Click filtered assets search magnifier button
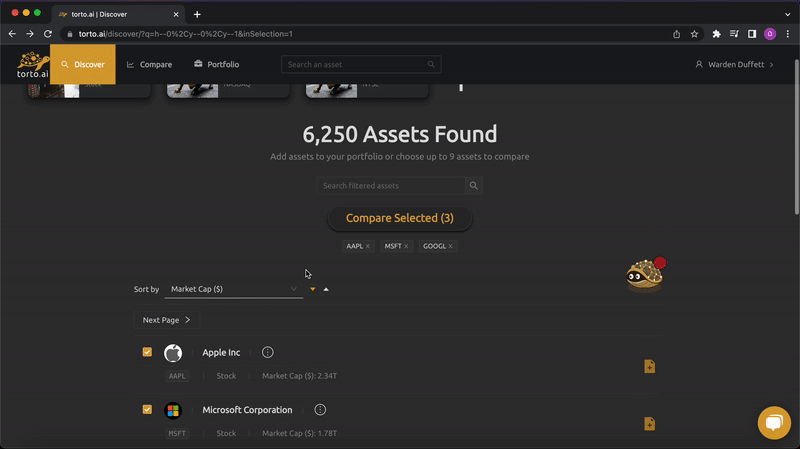This screenshot has width=800, height=449. (473, 186)
